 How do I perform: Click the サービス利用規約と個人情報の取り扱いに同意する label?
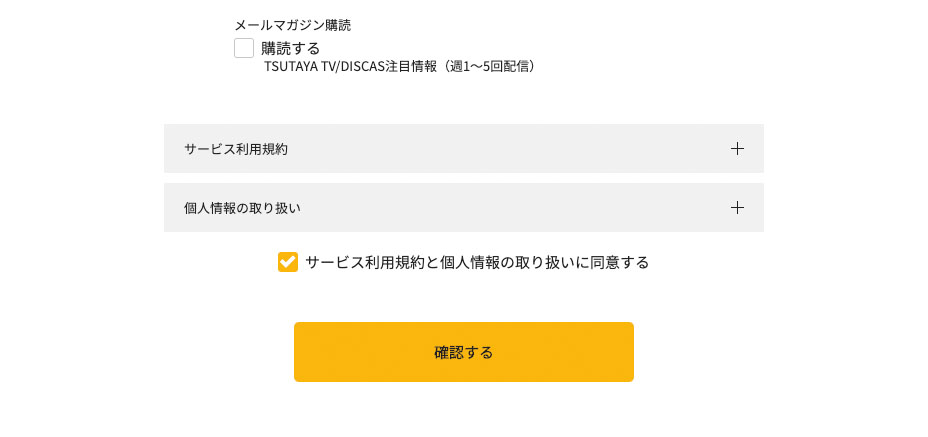click(x=477, y=262)
